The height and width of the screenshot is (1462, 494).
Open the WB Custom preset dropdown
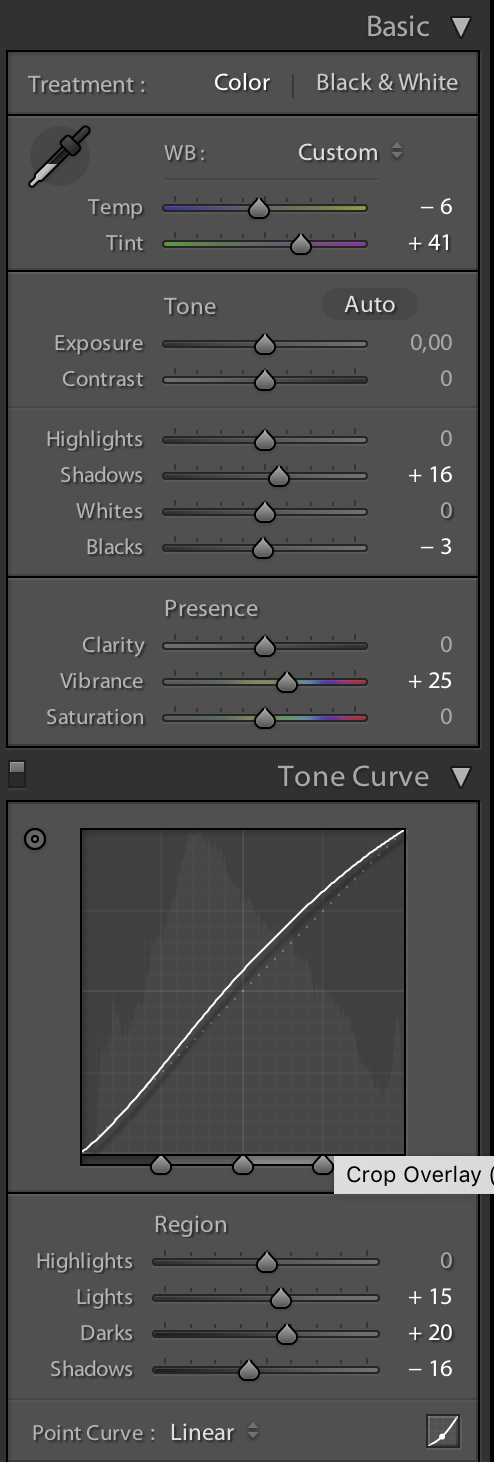coord(351,153)
